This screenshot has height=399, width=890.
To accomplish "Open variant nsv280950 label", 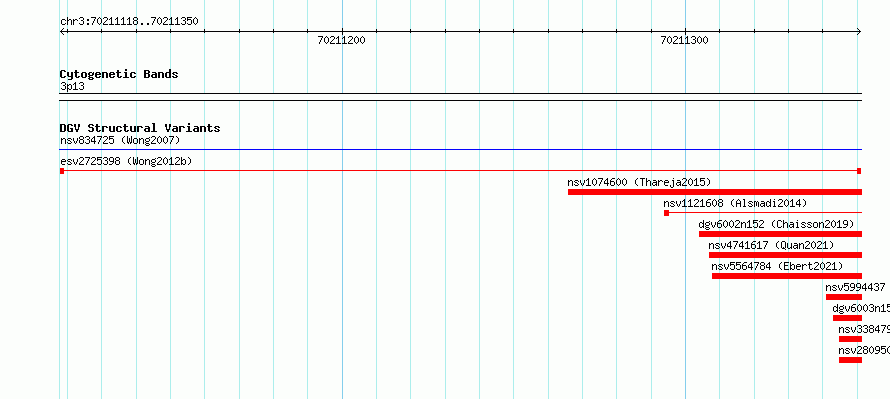I will (864, 350).
